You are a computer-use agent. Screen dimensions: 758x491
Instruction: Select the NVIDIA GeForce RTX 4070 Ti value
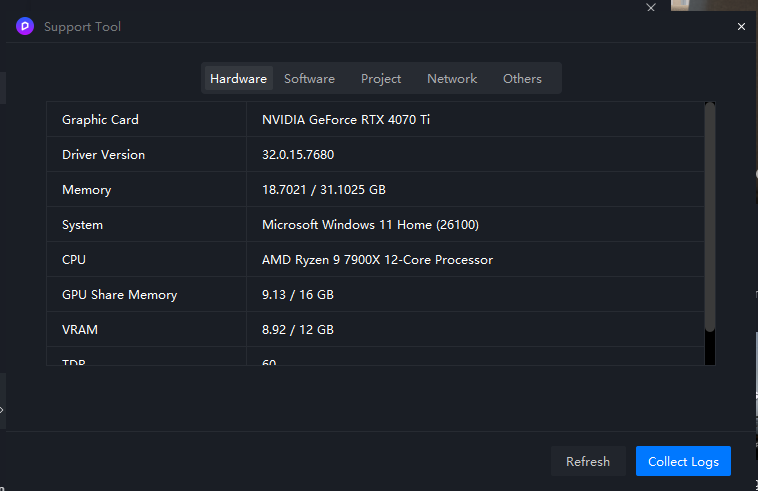pyautogui.click(x=346, y=119)
